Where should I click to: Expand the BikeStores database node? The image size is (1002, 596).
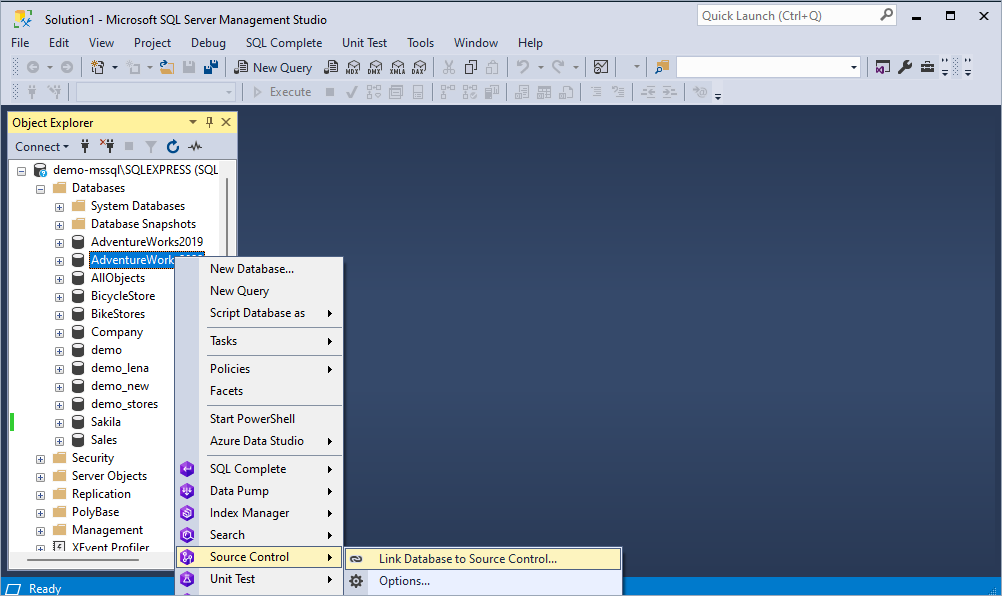tap(59, 315)
